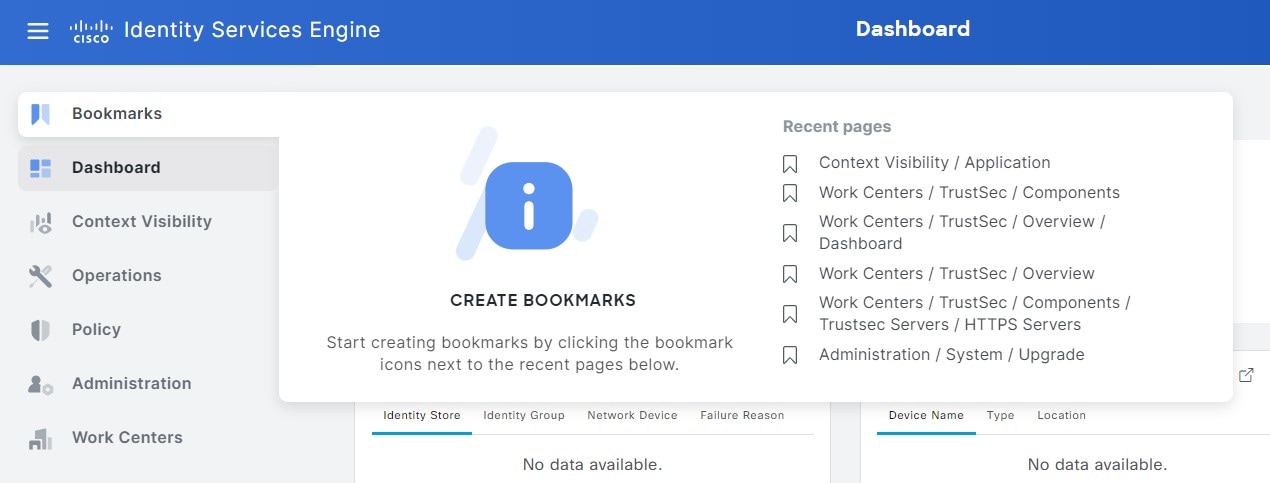Switch to the Failure Reason tab
1270x483 pixels.
tap(742, 415)
